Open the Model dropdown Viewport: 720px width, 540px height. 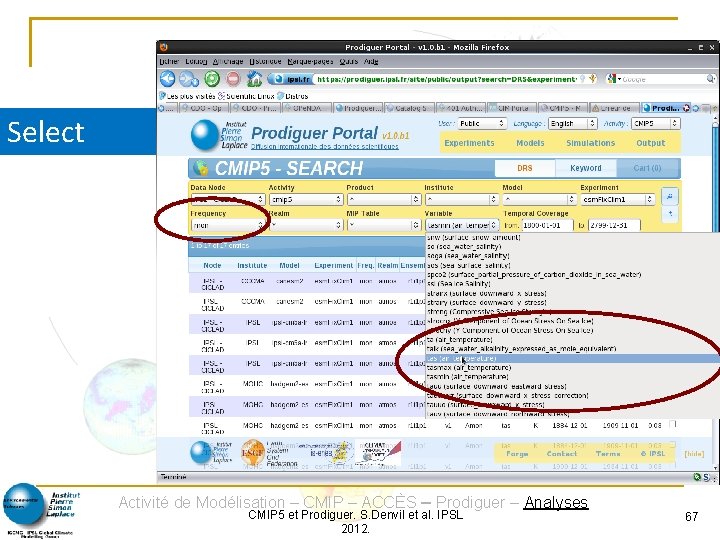(x=539, y=199)
